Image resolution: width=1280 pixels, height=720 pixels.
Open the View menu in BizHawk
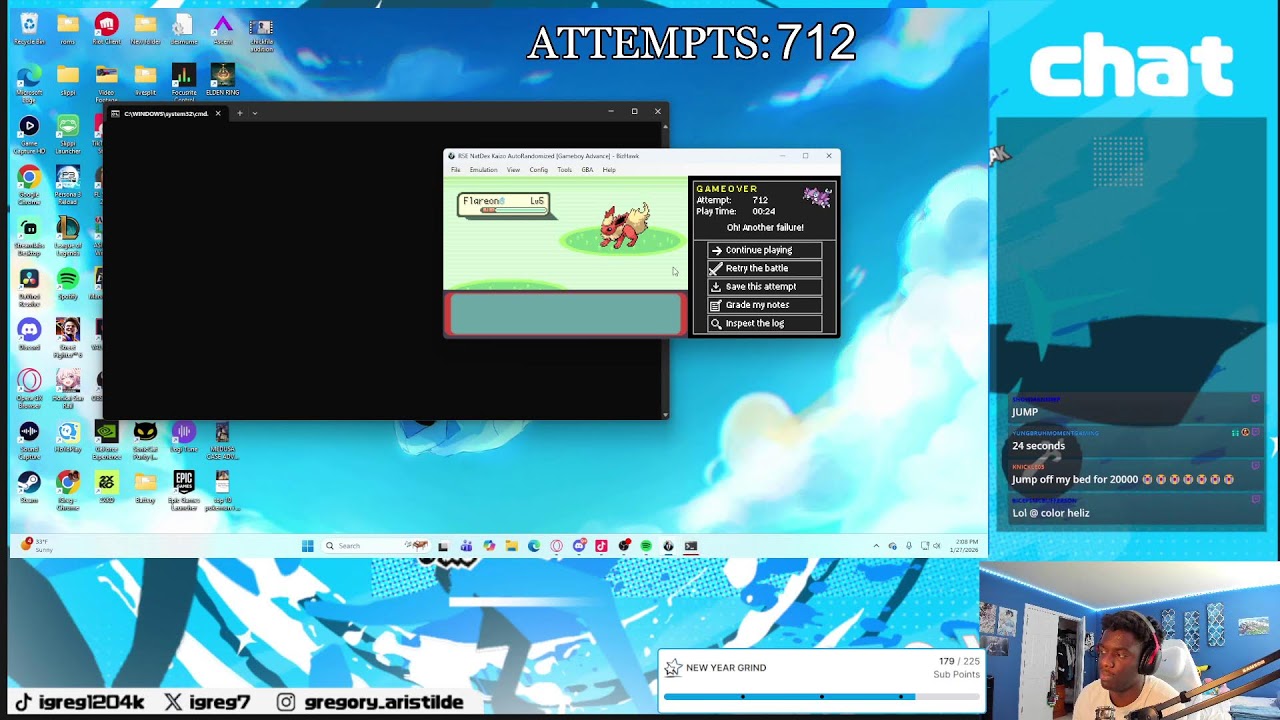tap(513, 170)
